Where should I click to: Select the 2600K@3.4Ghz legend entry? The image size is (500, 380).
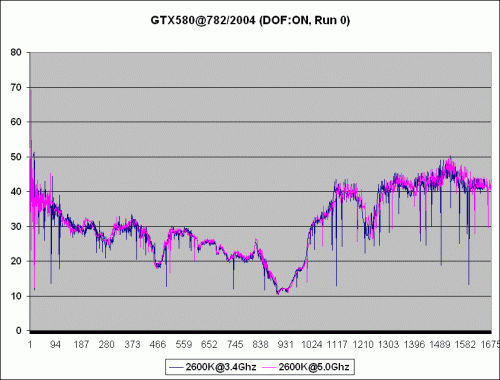(212, 367)
